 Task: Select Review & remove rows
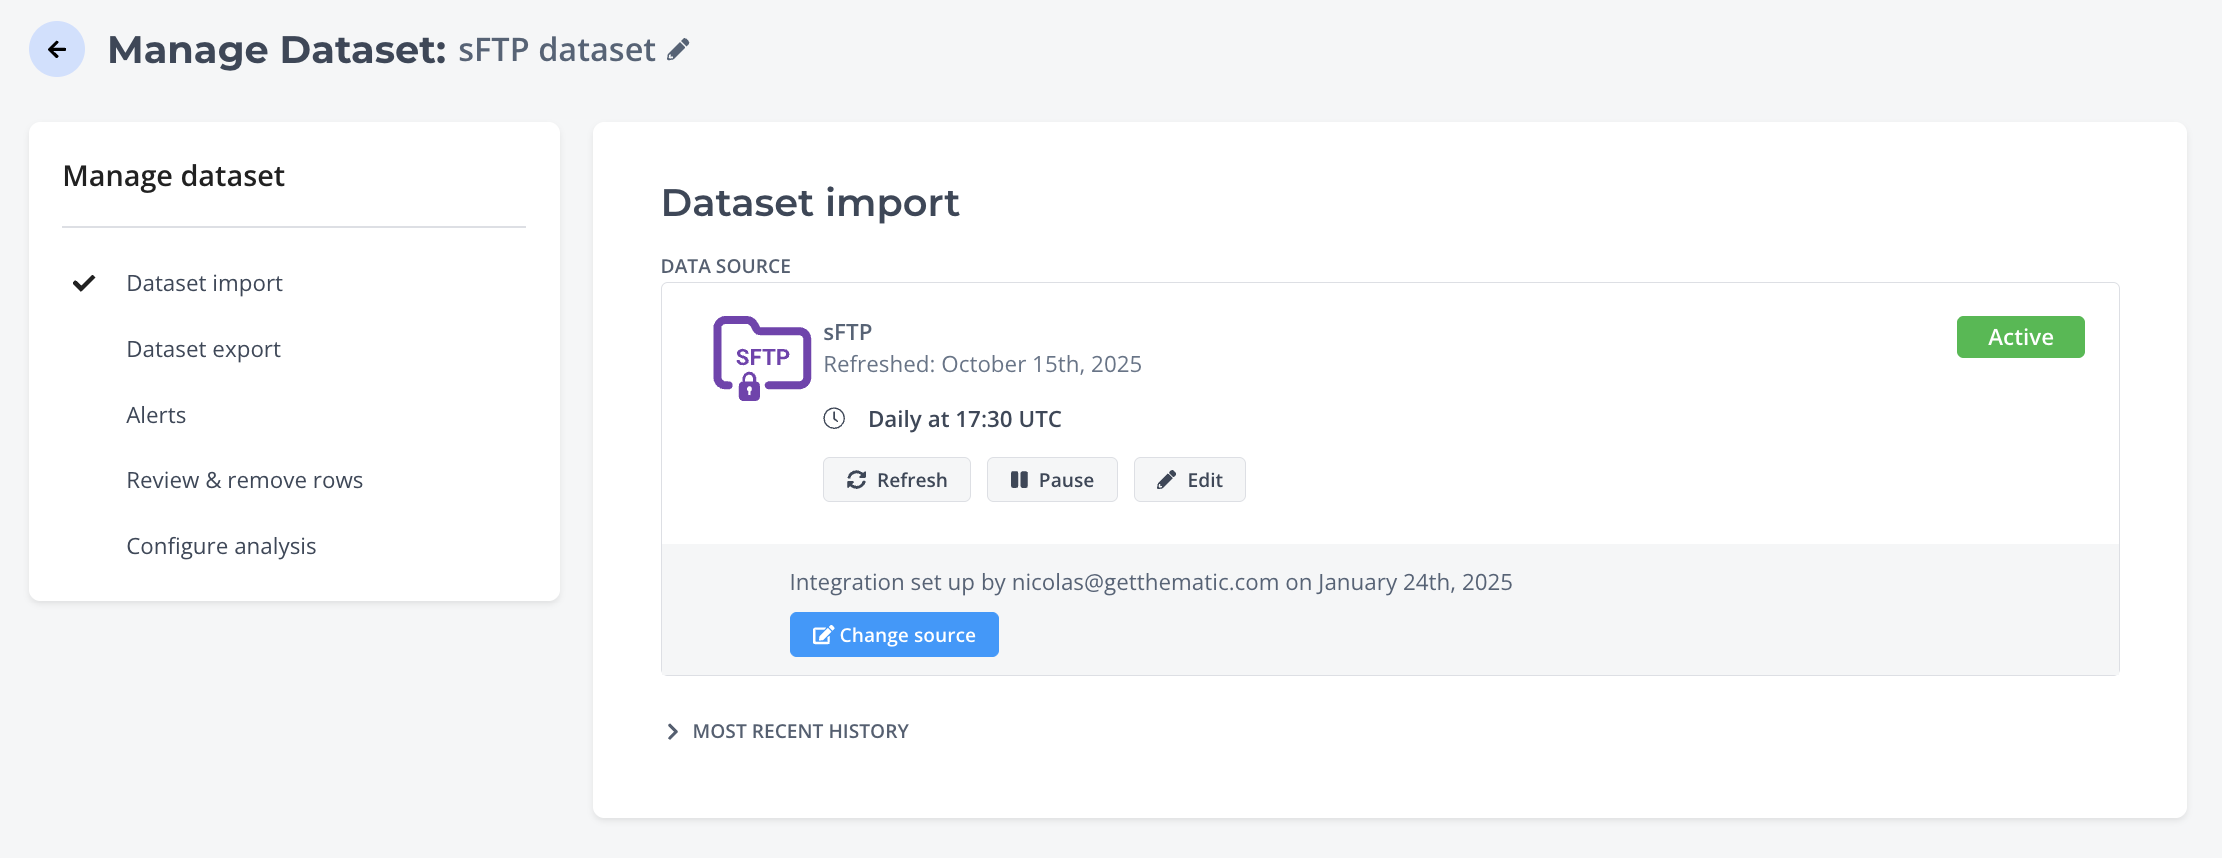[x=244, y=480]
